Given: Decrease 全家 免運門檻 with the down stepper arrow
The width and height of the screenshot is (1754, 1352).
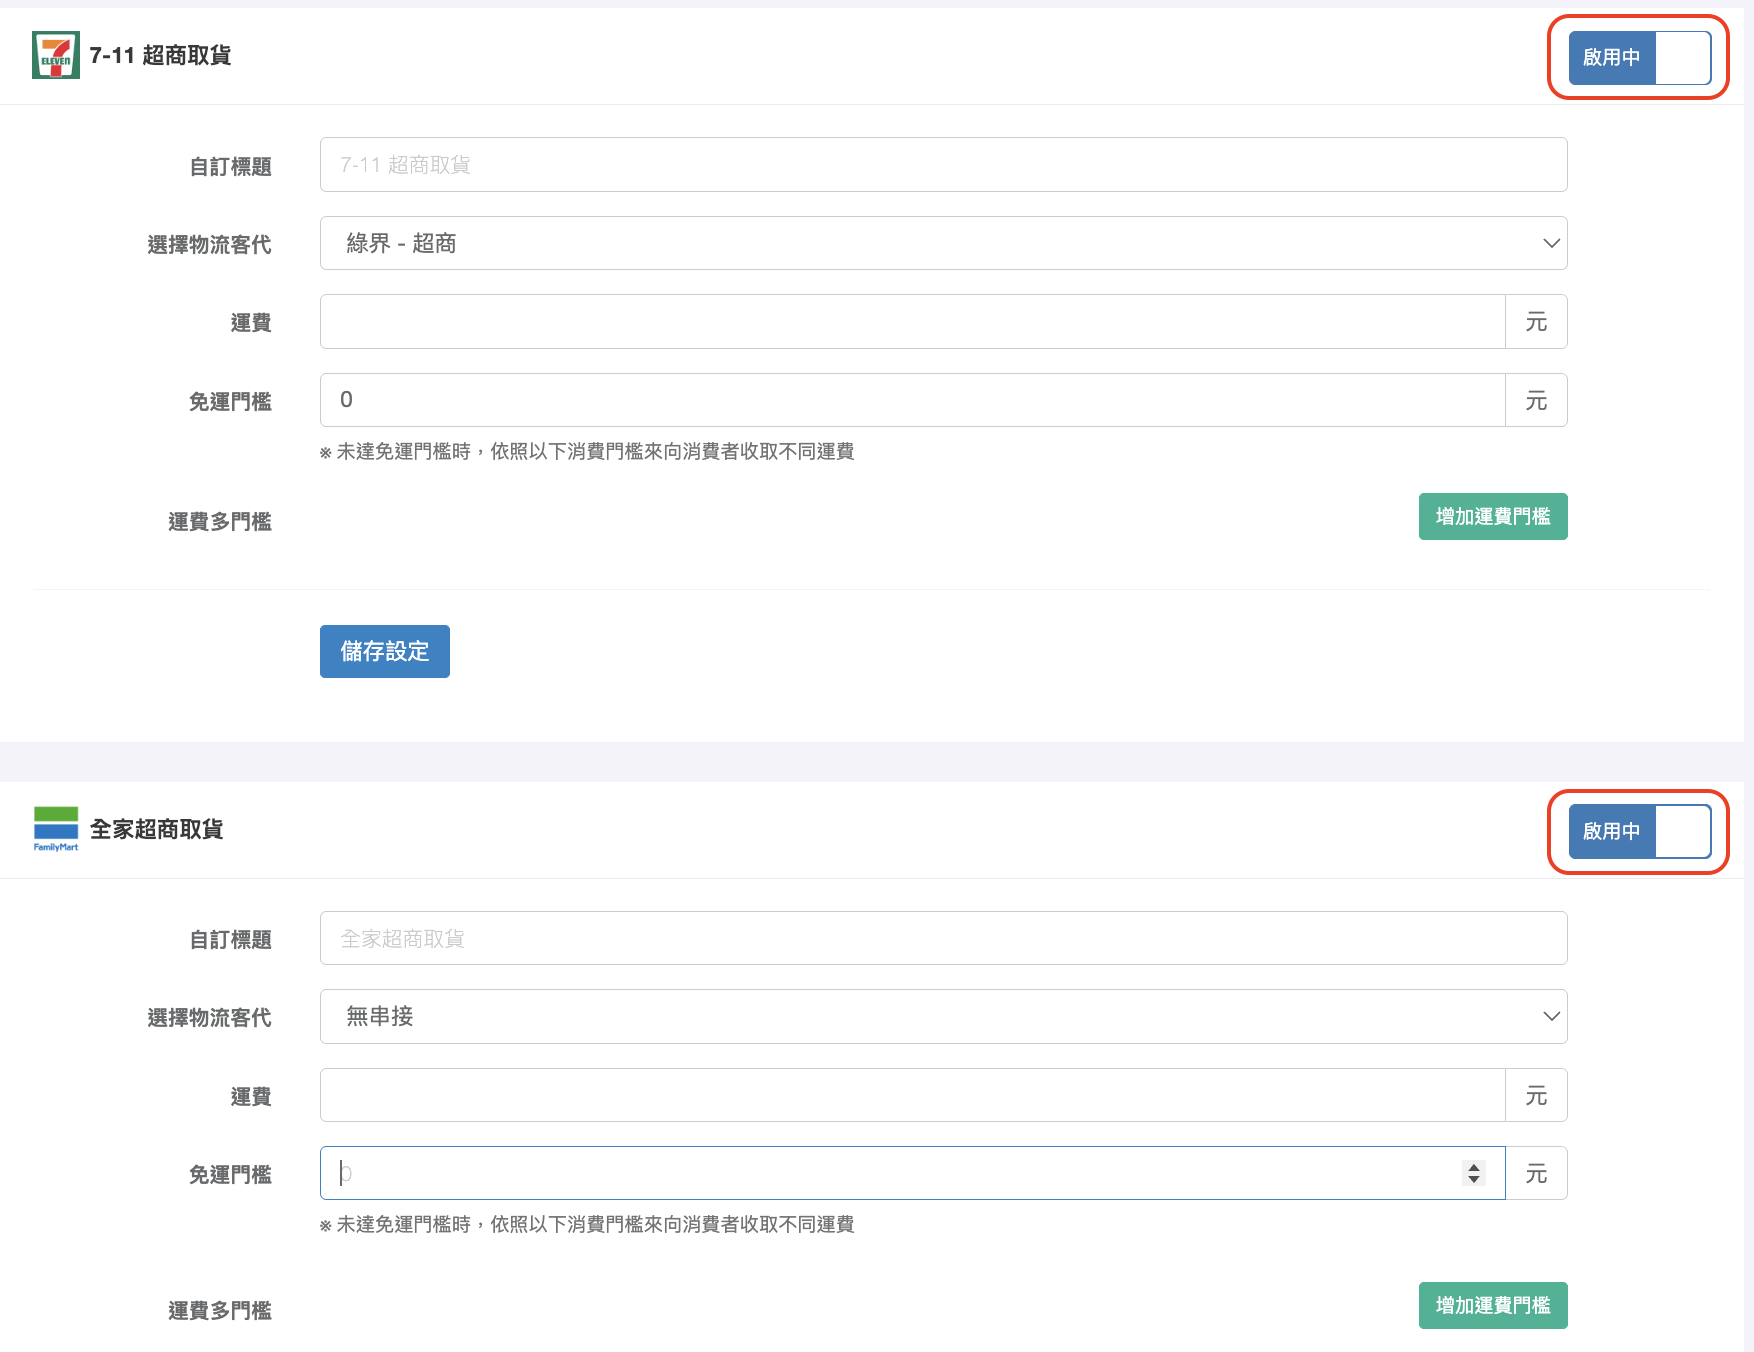Looking at the screenshot, I should point(1474,1180).
